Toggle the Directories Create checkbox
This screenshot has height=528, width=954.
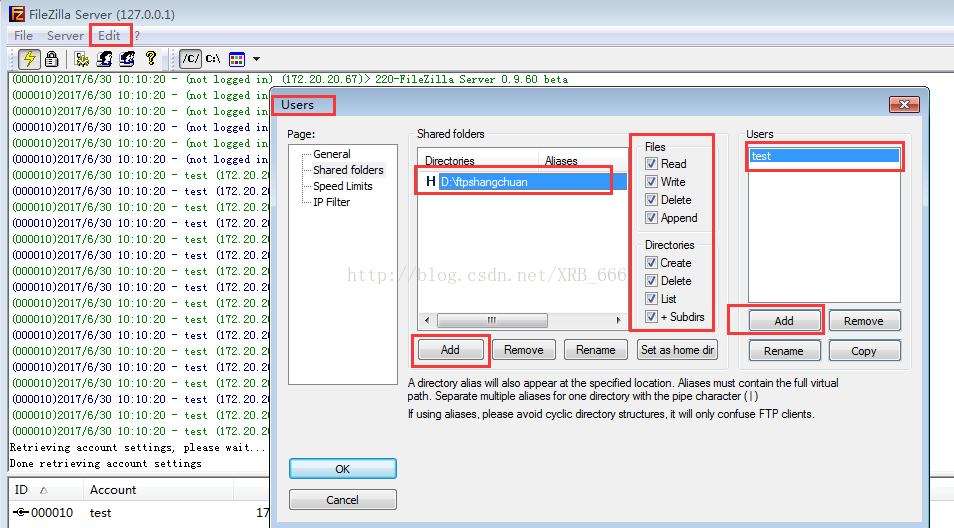point(652,263)
